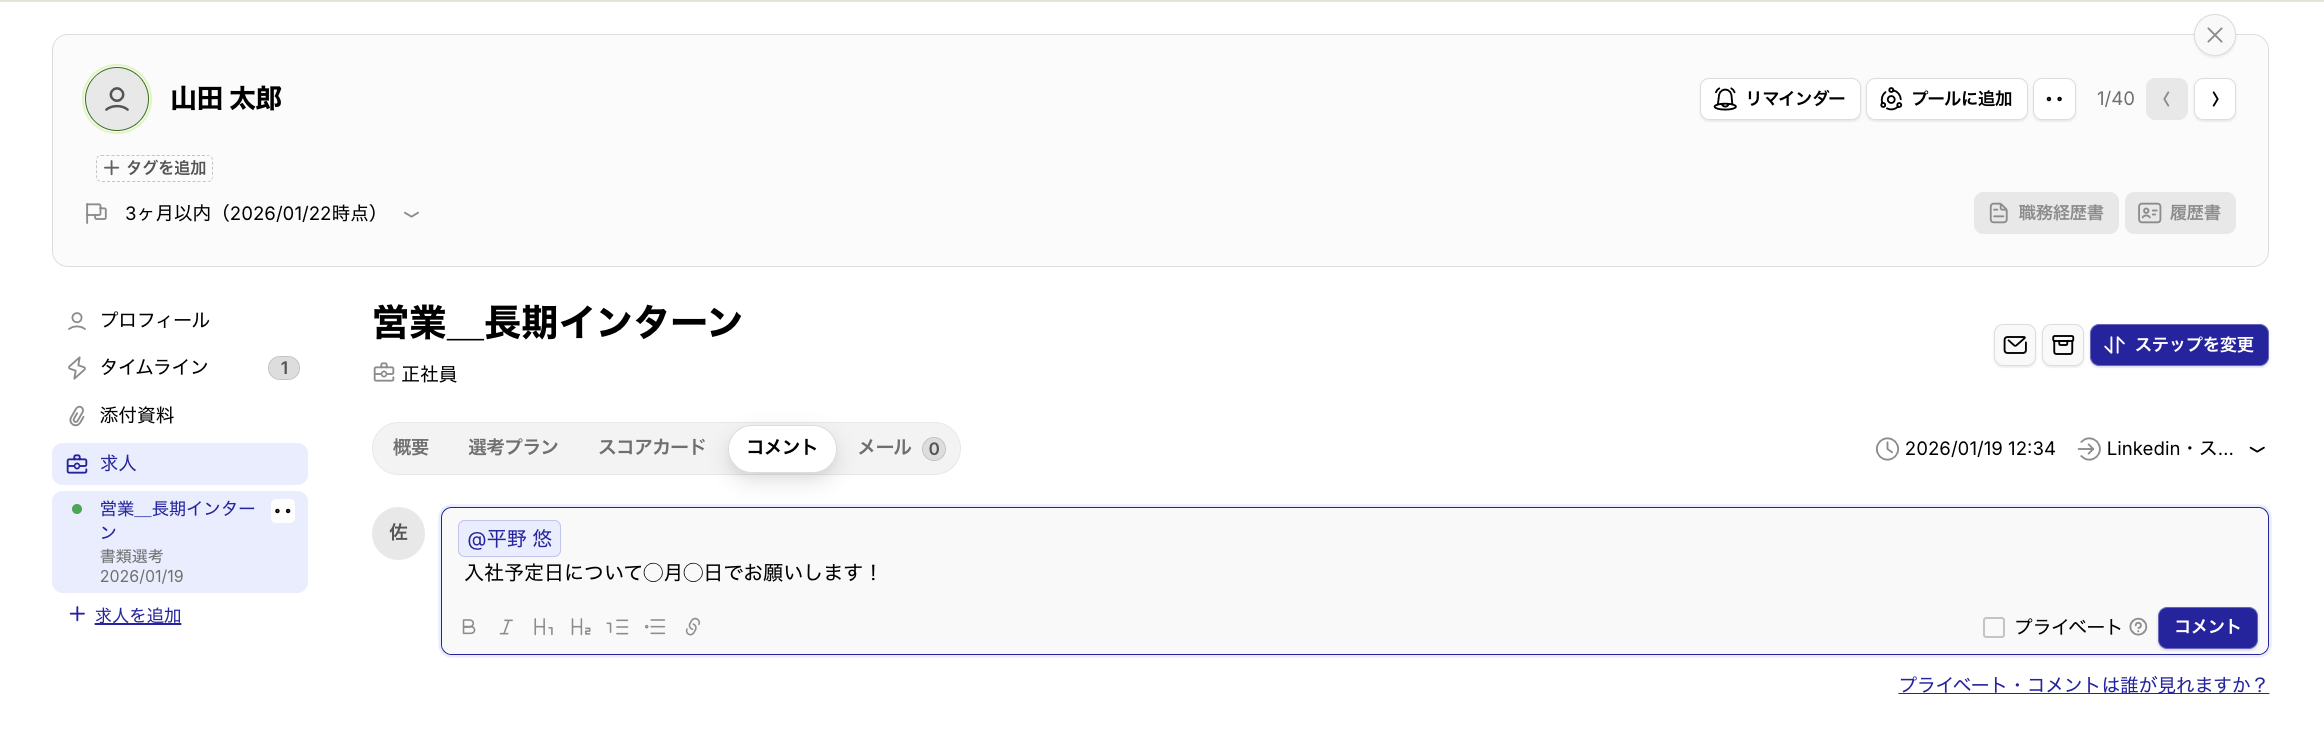
Task: Enable the プライベート checkbox
Action: coord(1993,627)
